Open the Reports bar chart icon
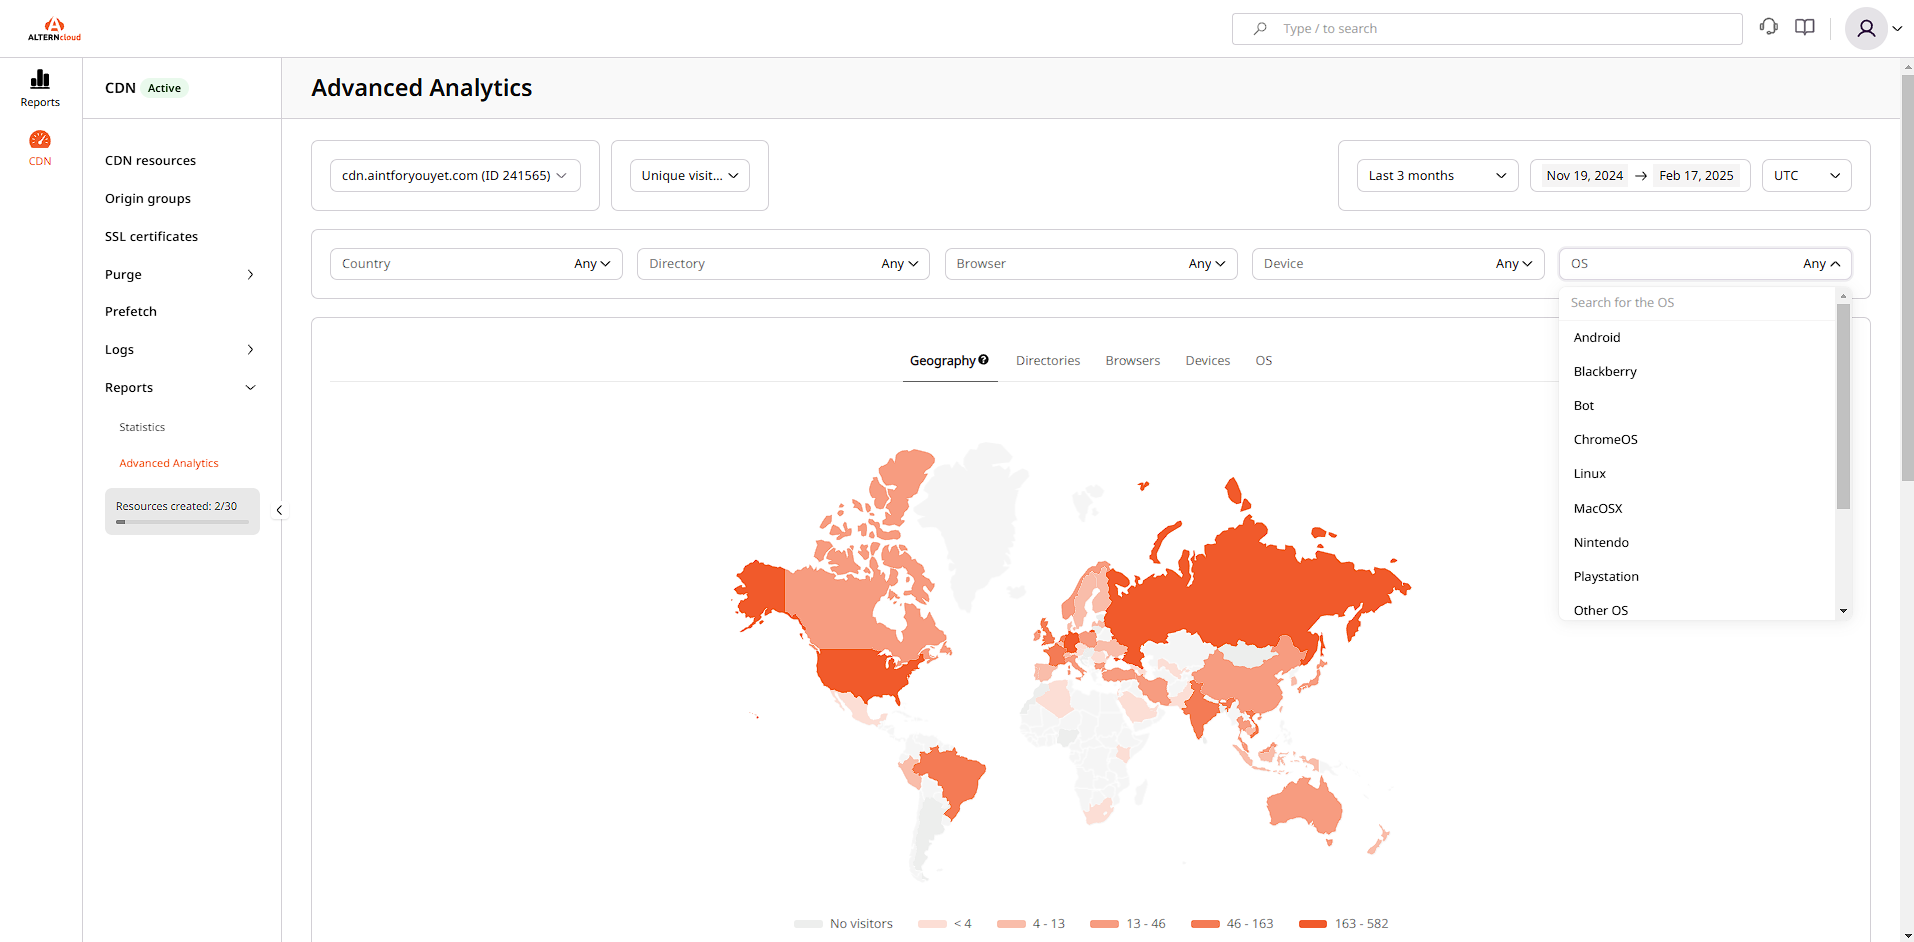This screenshot has width=1914, height=942. (40, 80)
